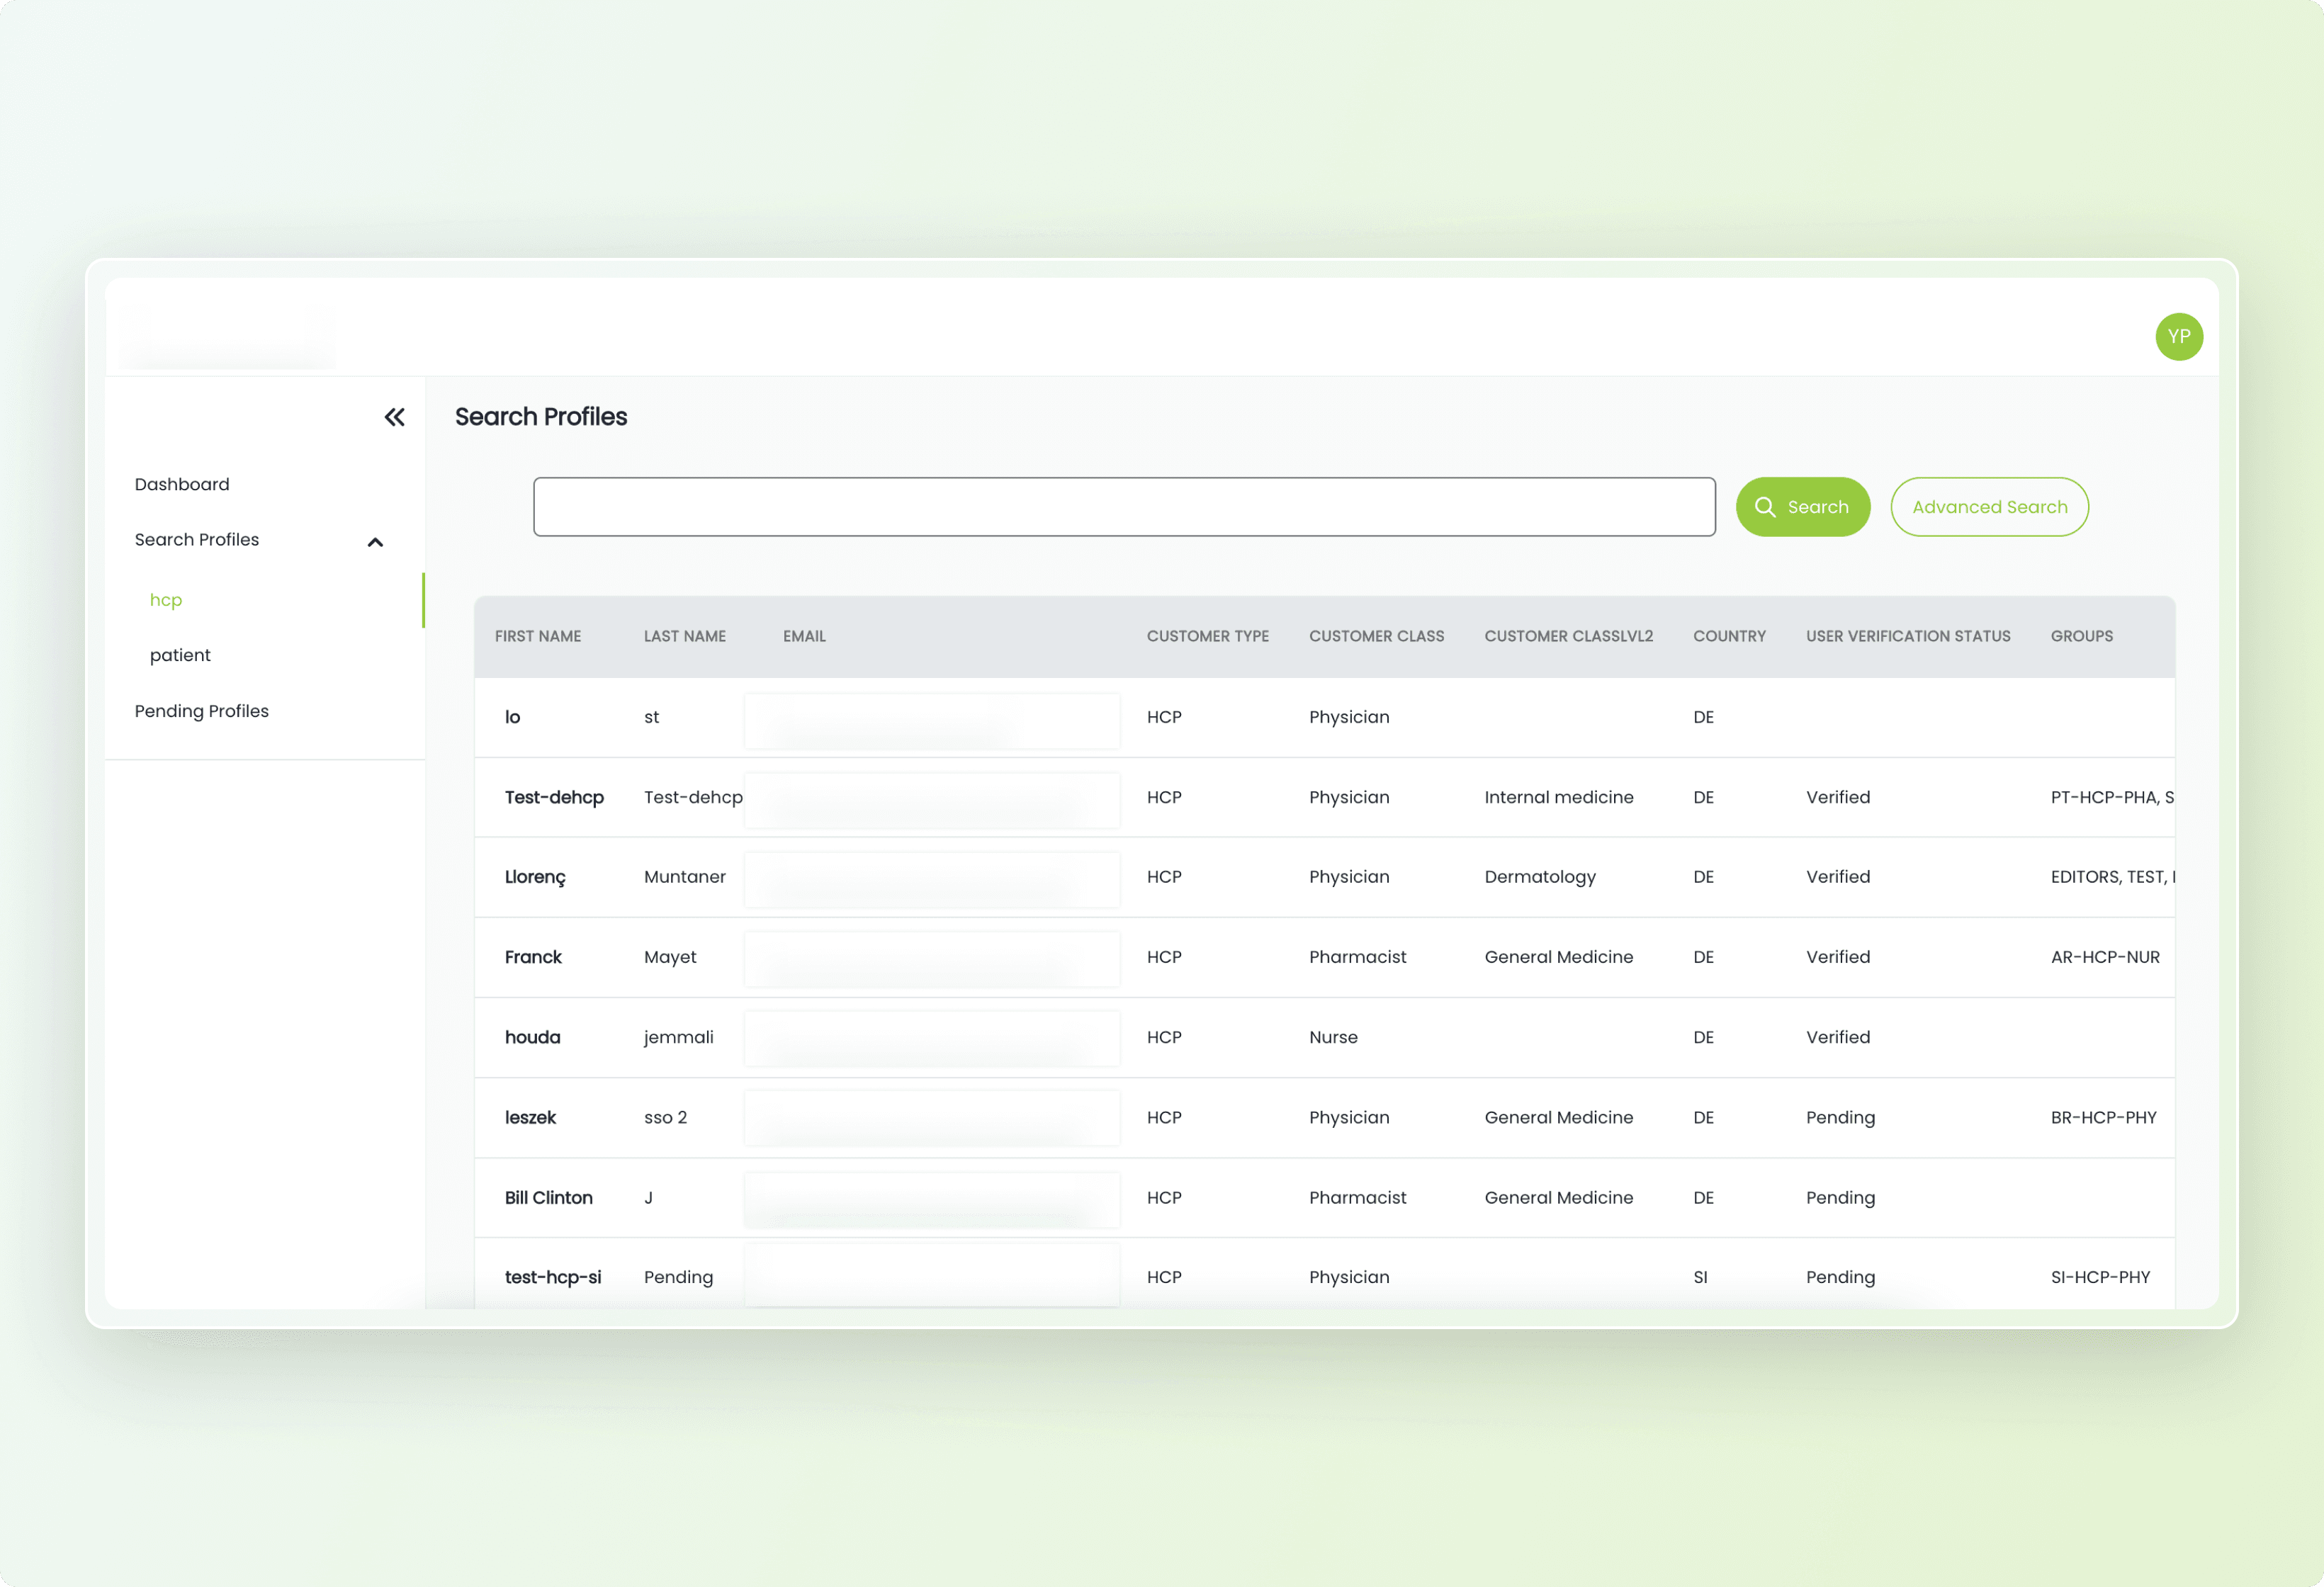Focus the profile search input field

coord(1124,507)
